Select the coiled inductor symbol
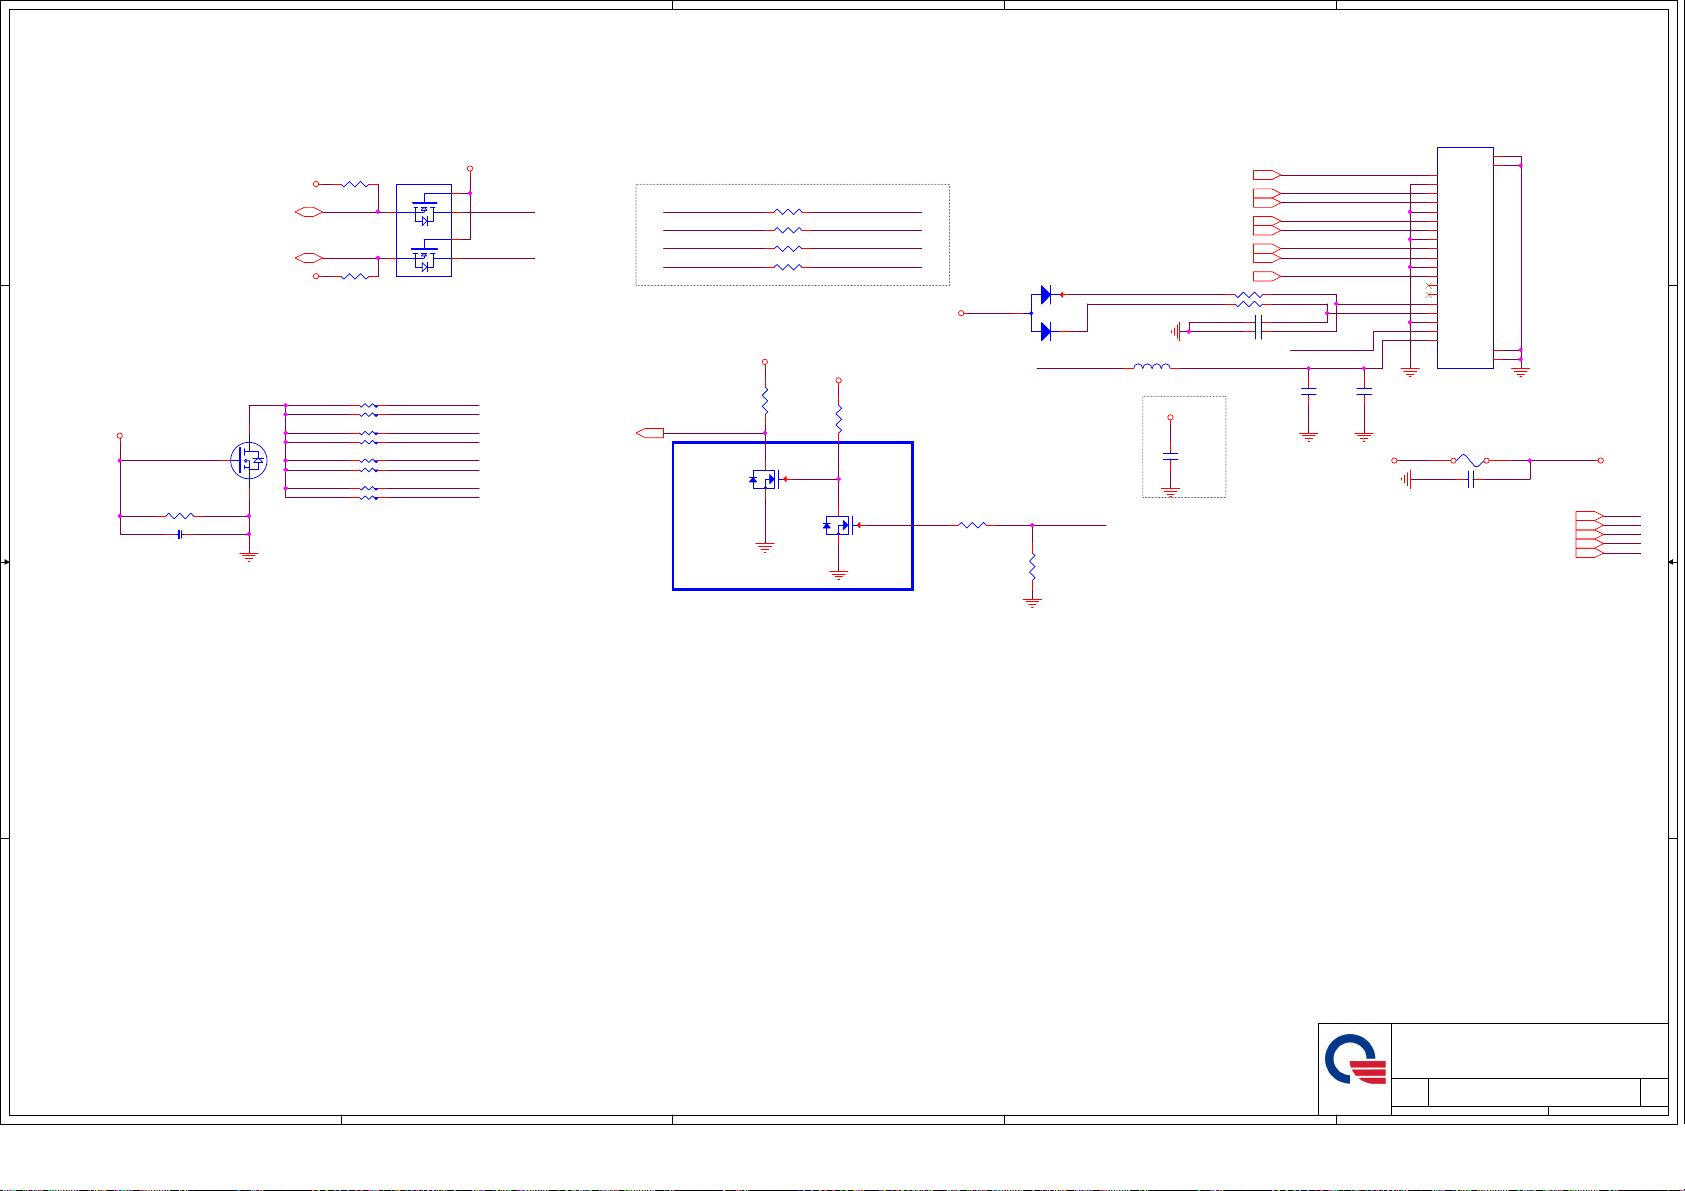 (1152, 367)
